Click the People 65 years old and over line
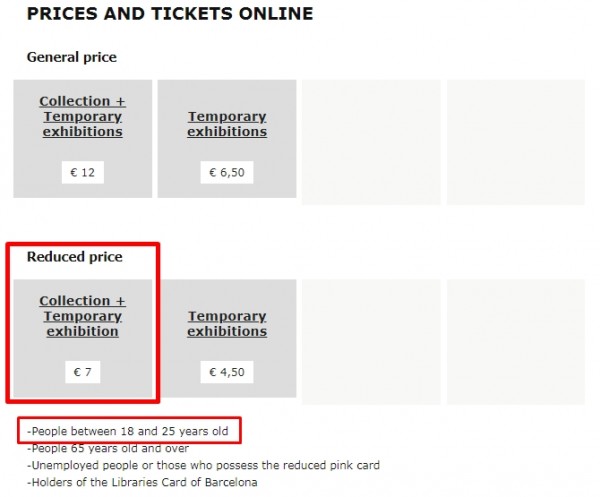600x497 pixels. pos(108,448)
